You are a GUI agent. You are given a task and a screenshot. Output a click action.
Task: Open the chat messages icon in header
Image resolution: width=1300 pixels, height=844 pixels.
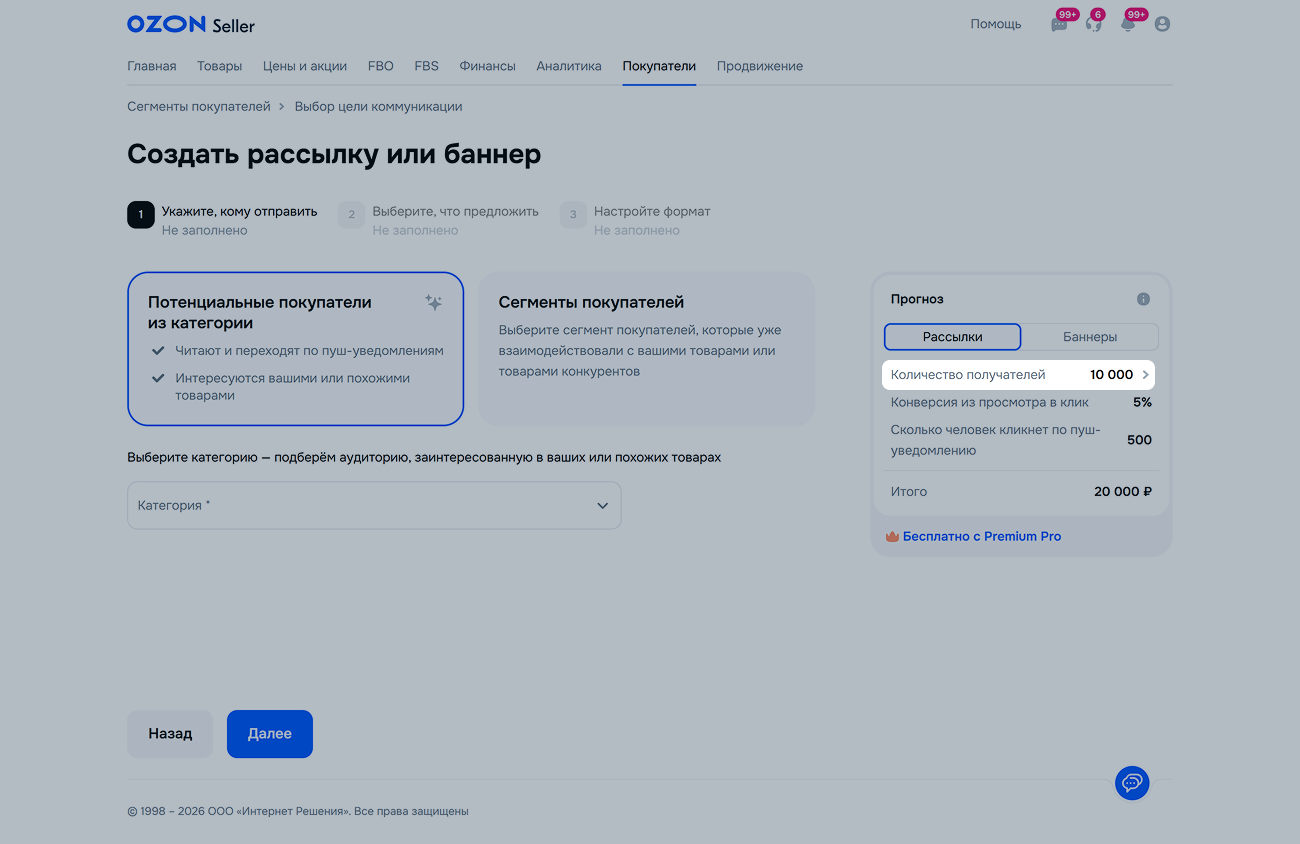1059,24
